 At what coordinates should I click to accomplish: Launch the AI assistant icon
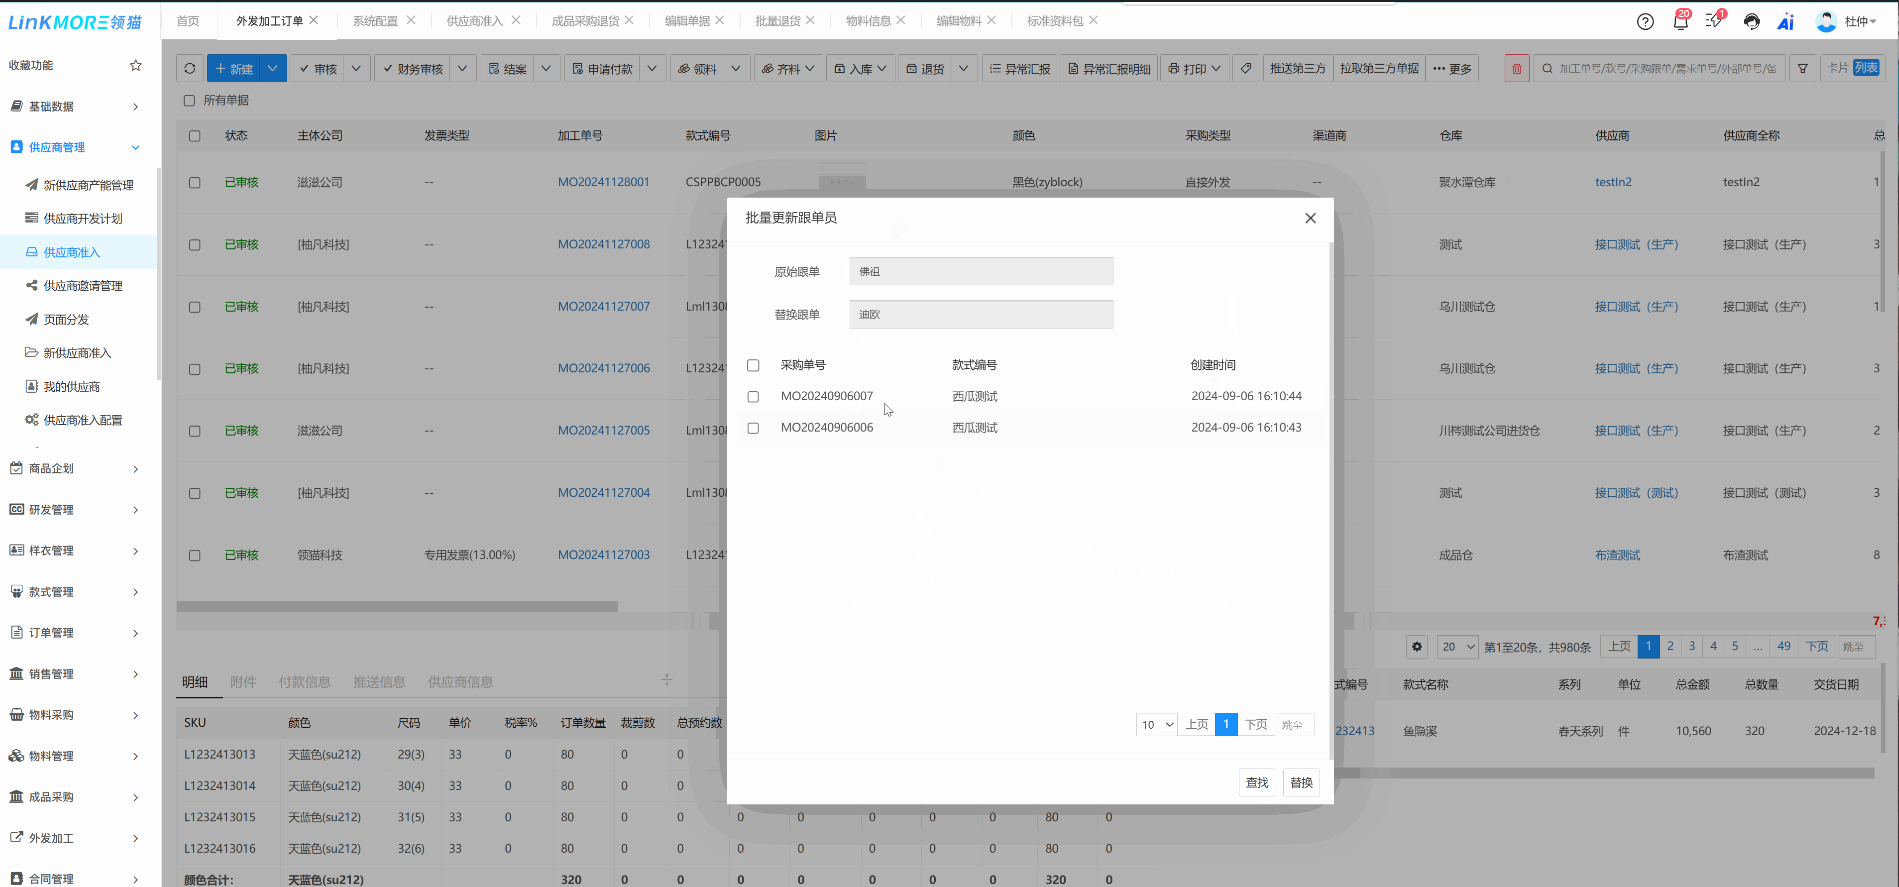tap(1786, 21)
